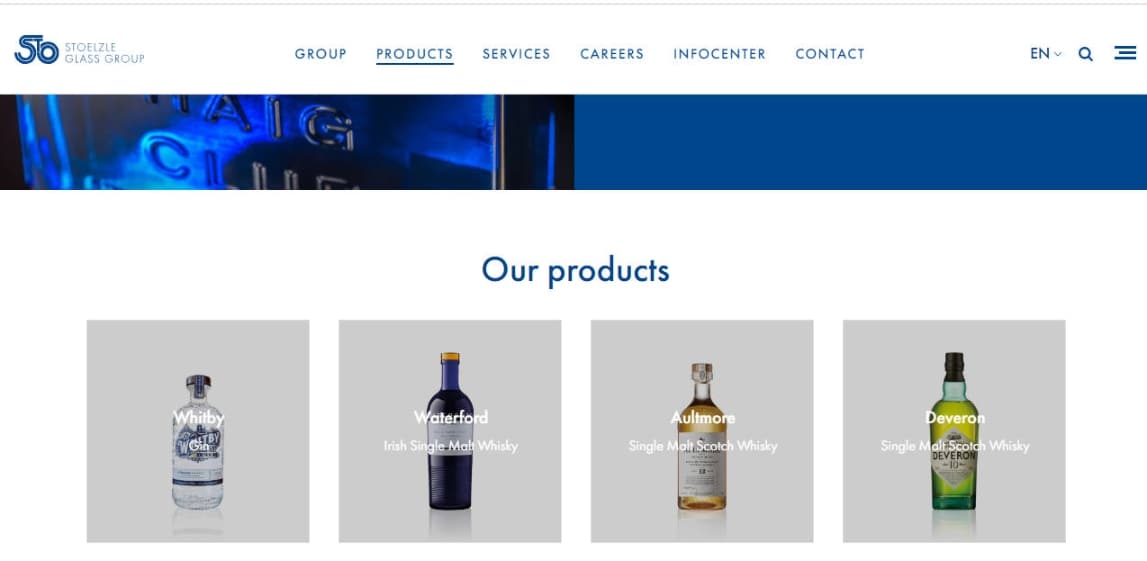Select the Whitby Gin product tile

(x=198, y=431)
